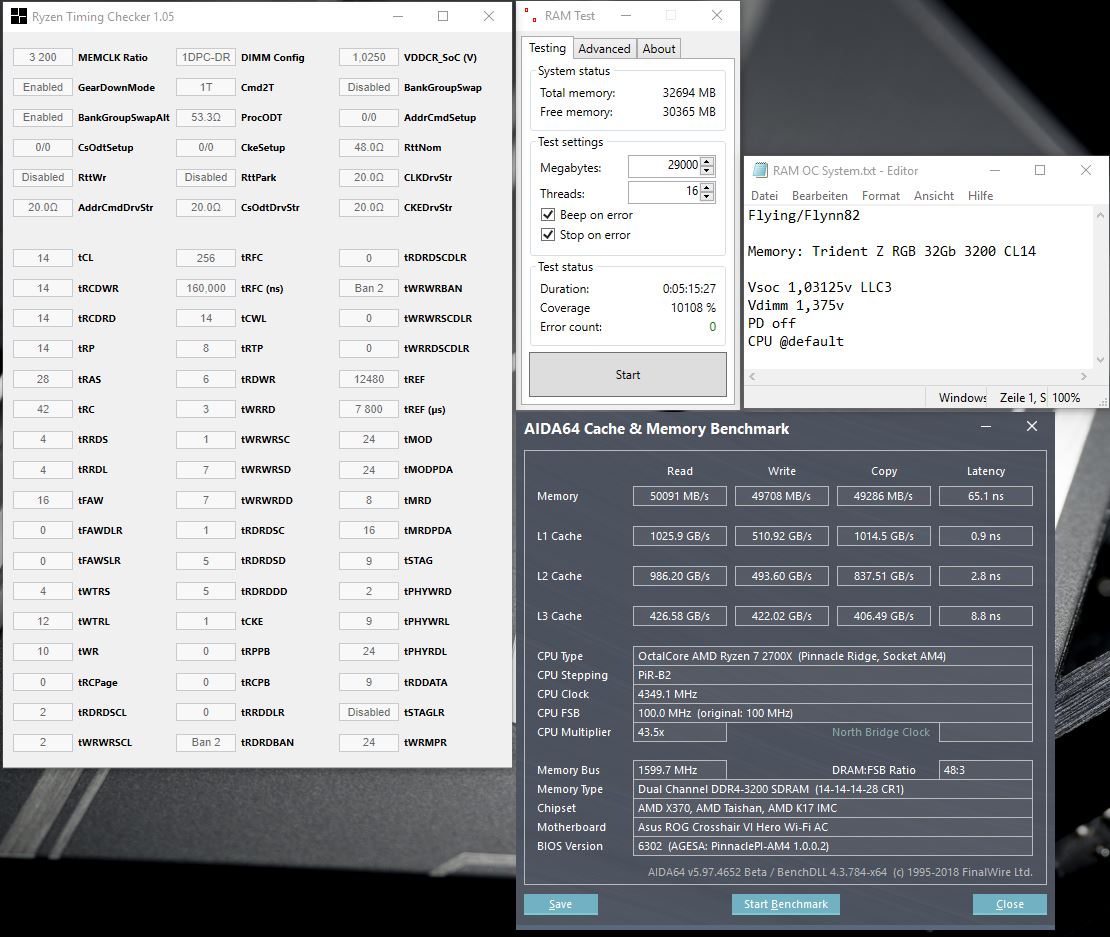Screen dimensions: 1110x937
Task: Close the AIDA64 Cache & Memory Benchmark window
Action: 1031,426
